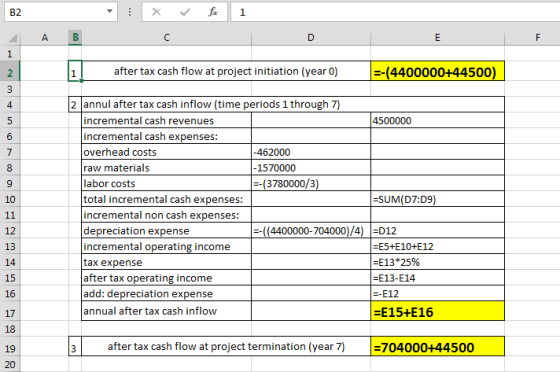This screenshot has height=372, width=560.
Task: Select cell B2 containing 1
Action: [x=75, y=71]
